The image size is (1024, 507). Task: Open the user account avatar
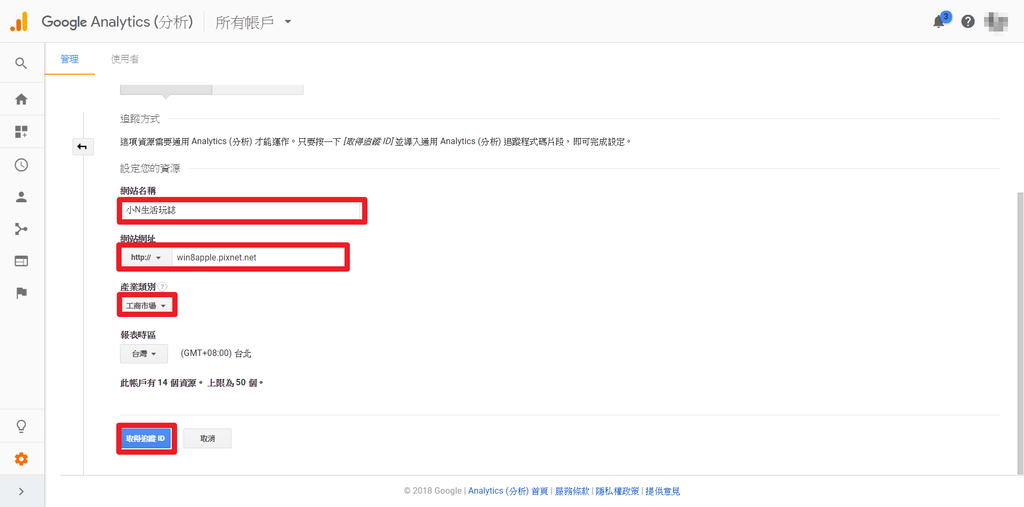click(996, 22)
